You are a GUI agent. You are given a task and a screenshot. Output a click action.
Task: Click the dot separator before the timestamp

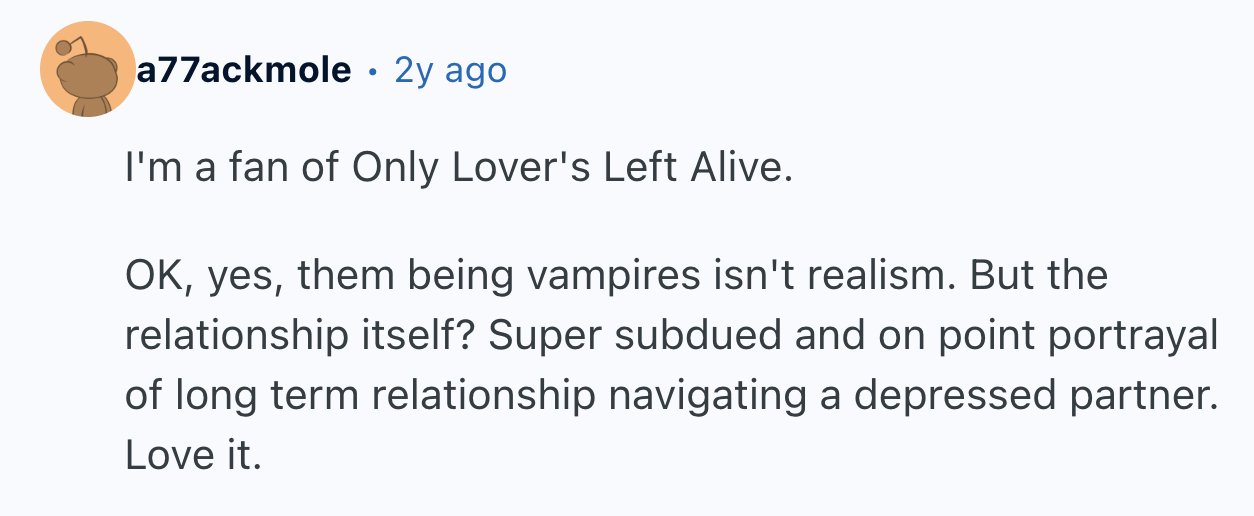click(x=373, y=71)
